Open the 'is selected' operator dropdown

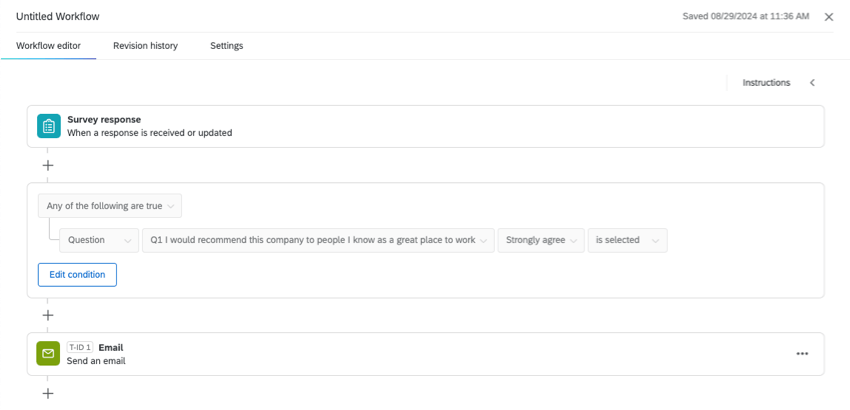(627, 240)
